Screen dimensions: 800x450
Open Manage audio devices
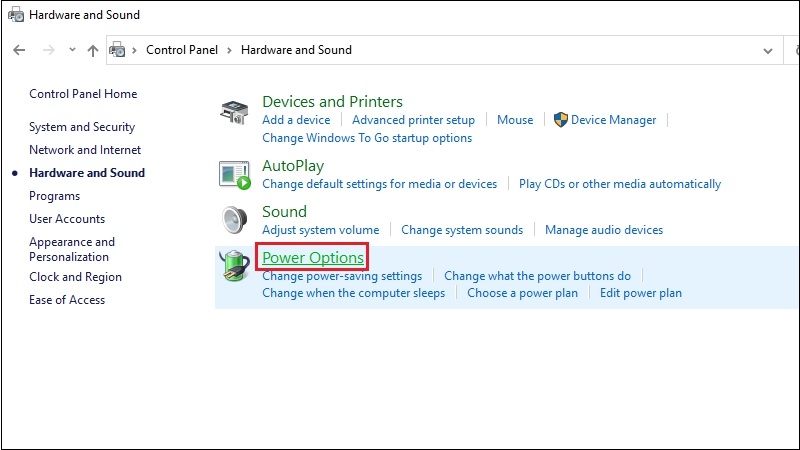pyautogui.click(x=604, y=230)
